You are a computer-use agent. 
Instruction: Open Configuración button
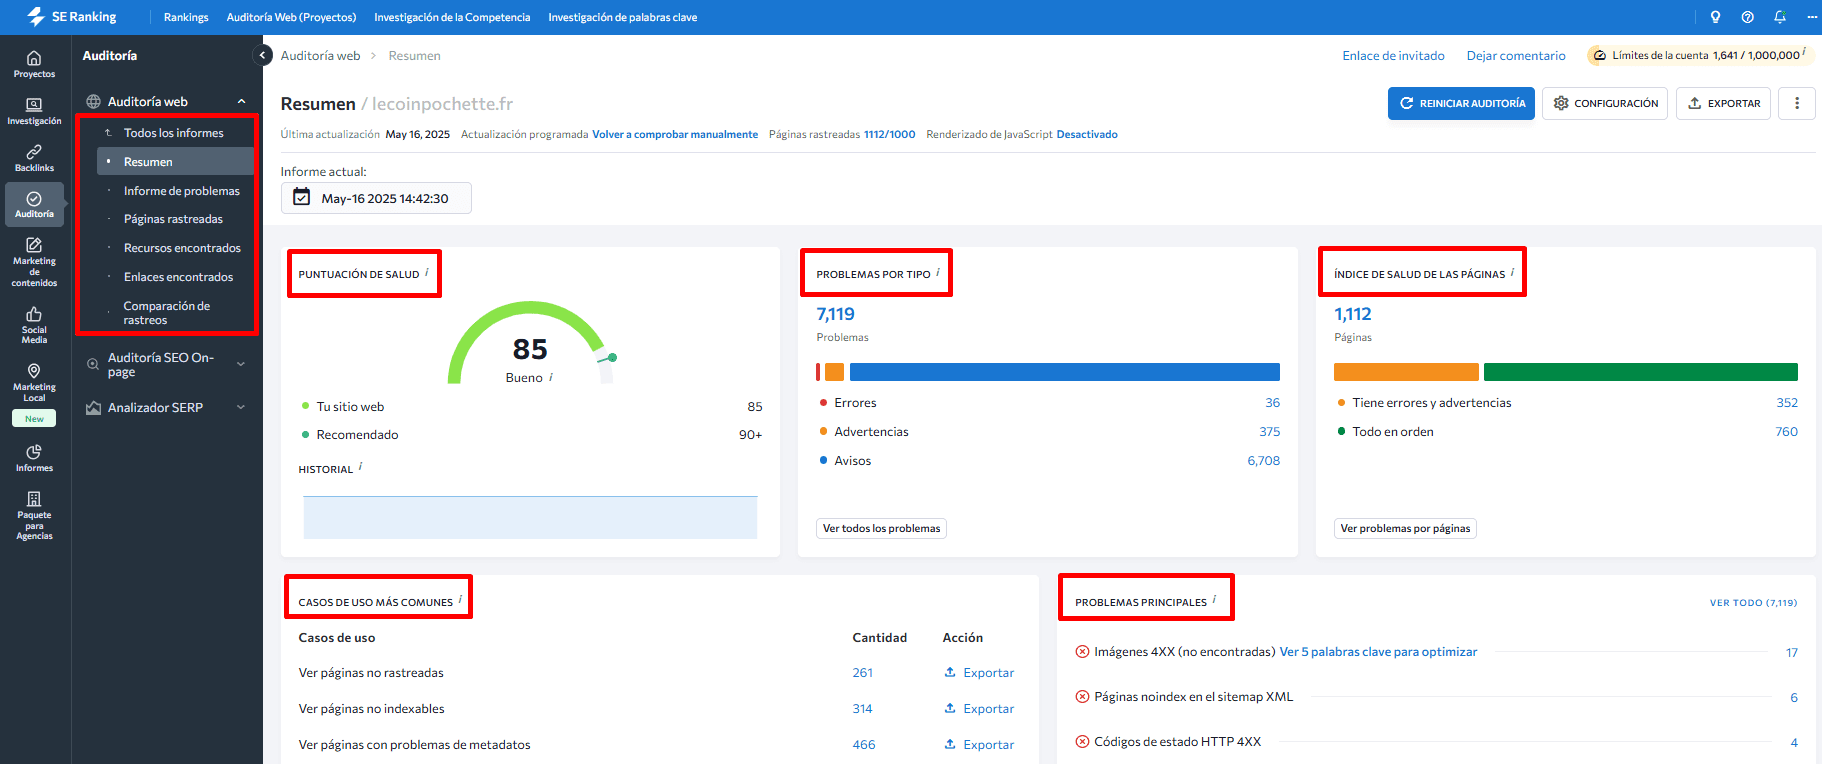click(x=1605, y=103)
